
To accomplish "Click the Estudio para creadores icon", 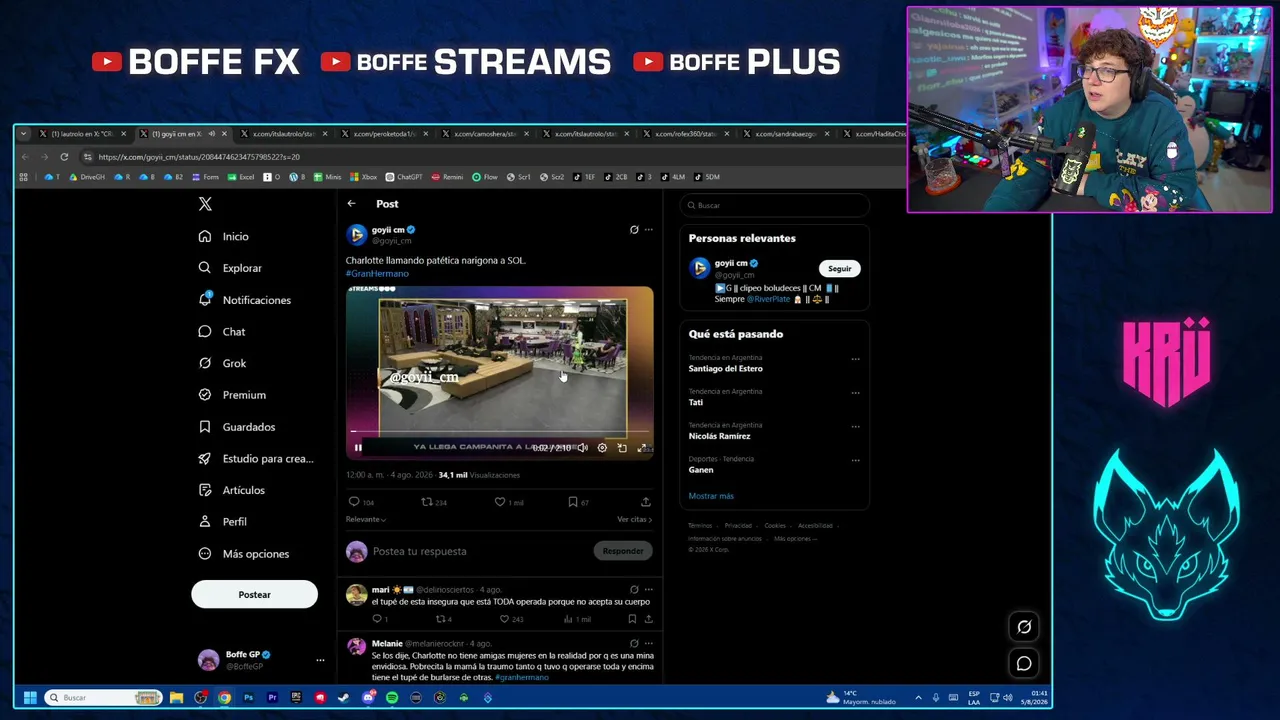I will pyautogui.click(x=205, y=458).
